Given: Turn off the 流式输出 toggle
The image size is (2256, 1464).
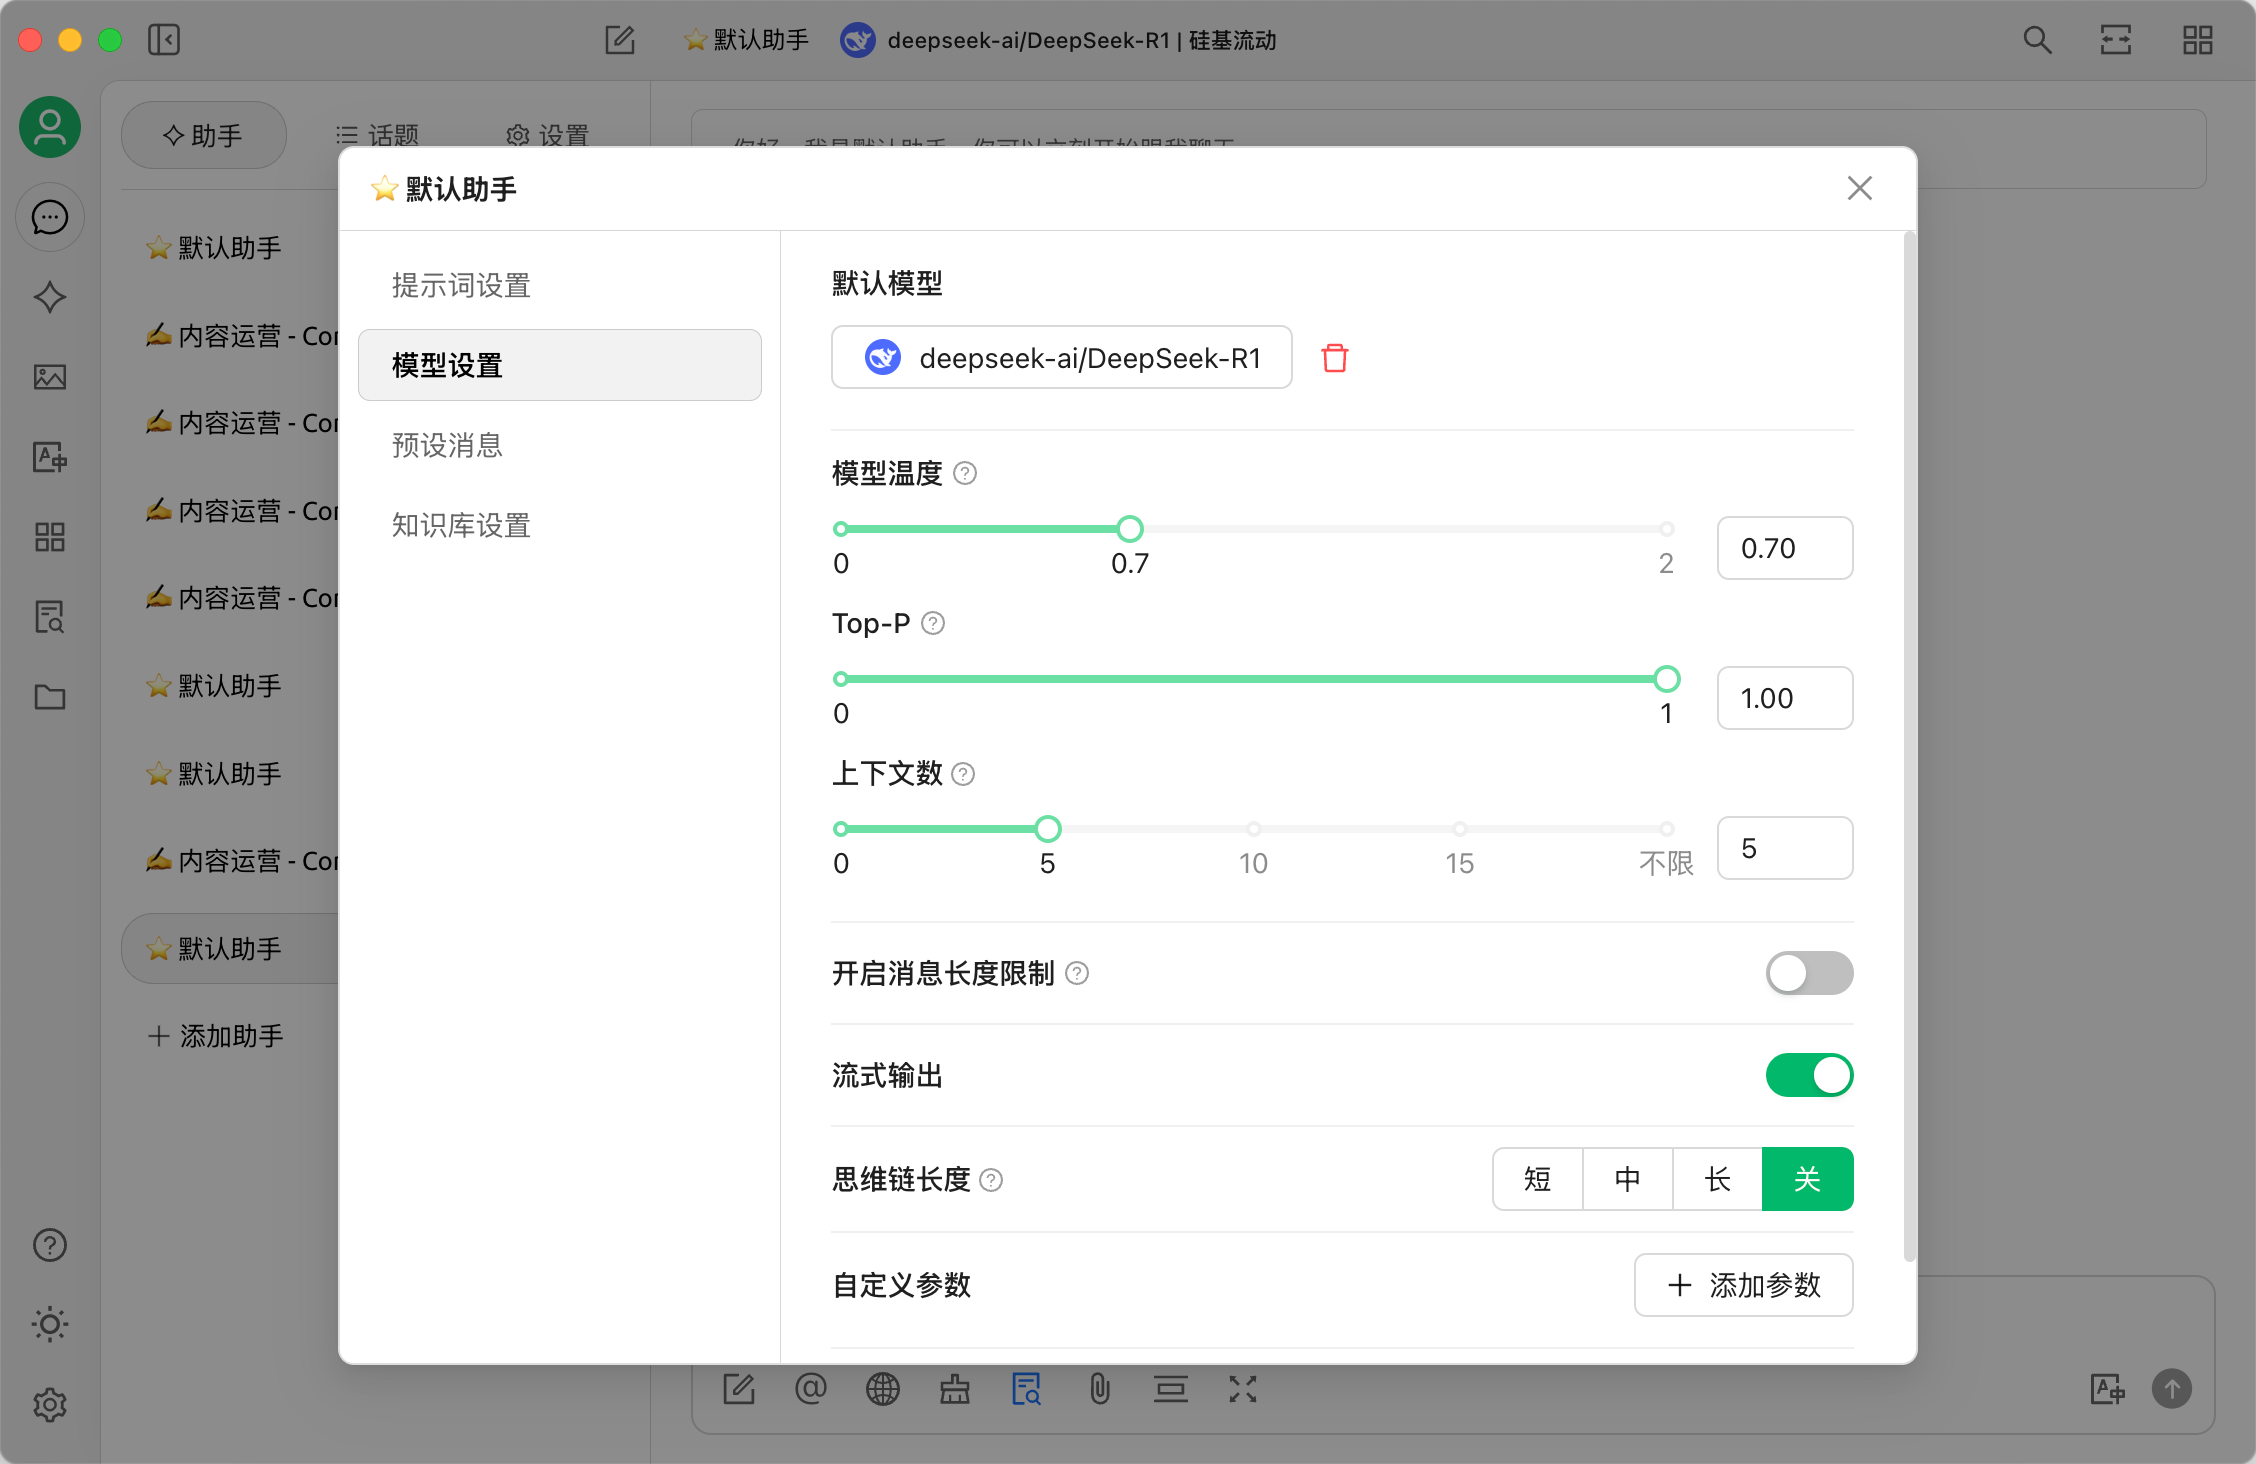Looking at the screenshot, I should click(1808, 1075).
